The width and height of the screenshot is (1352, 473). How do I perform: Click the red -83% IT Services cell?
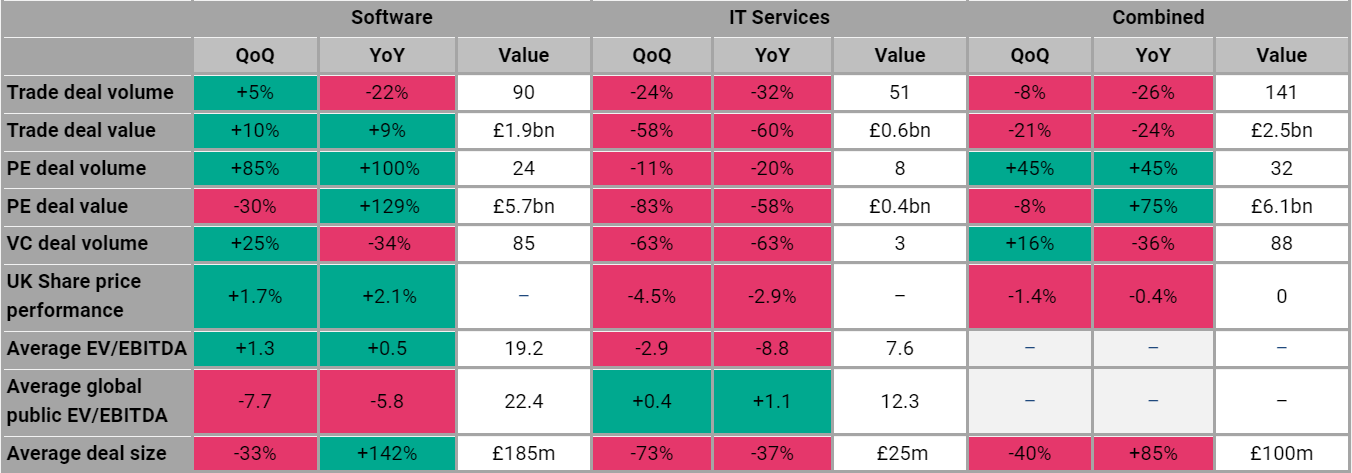[652, 206]
